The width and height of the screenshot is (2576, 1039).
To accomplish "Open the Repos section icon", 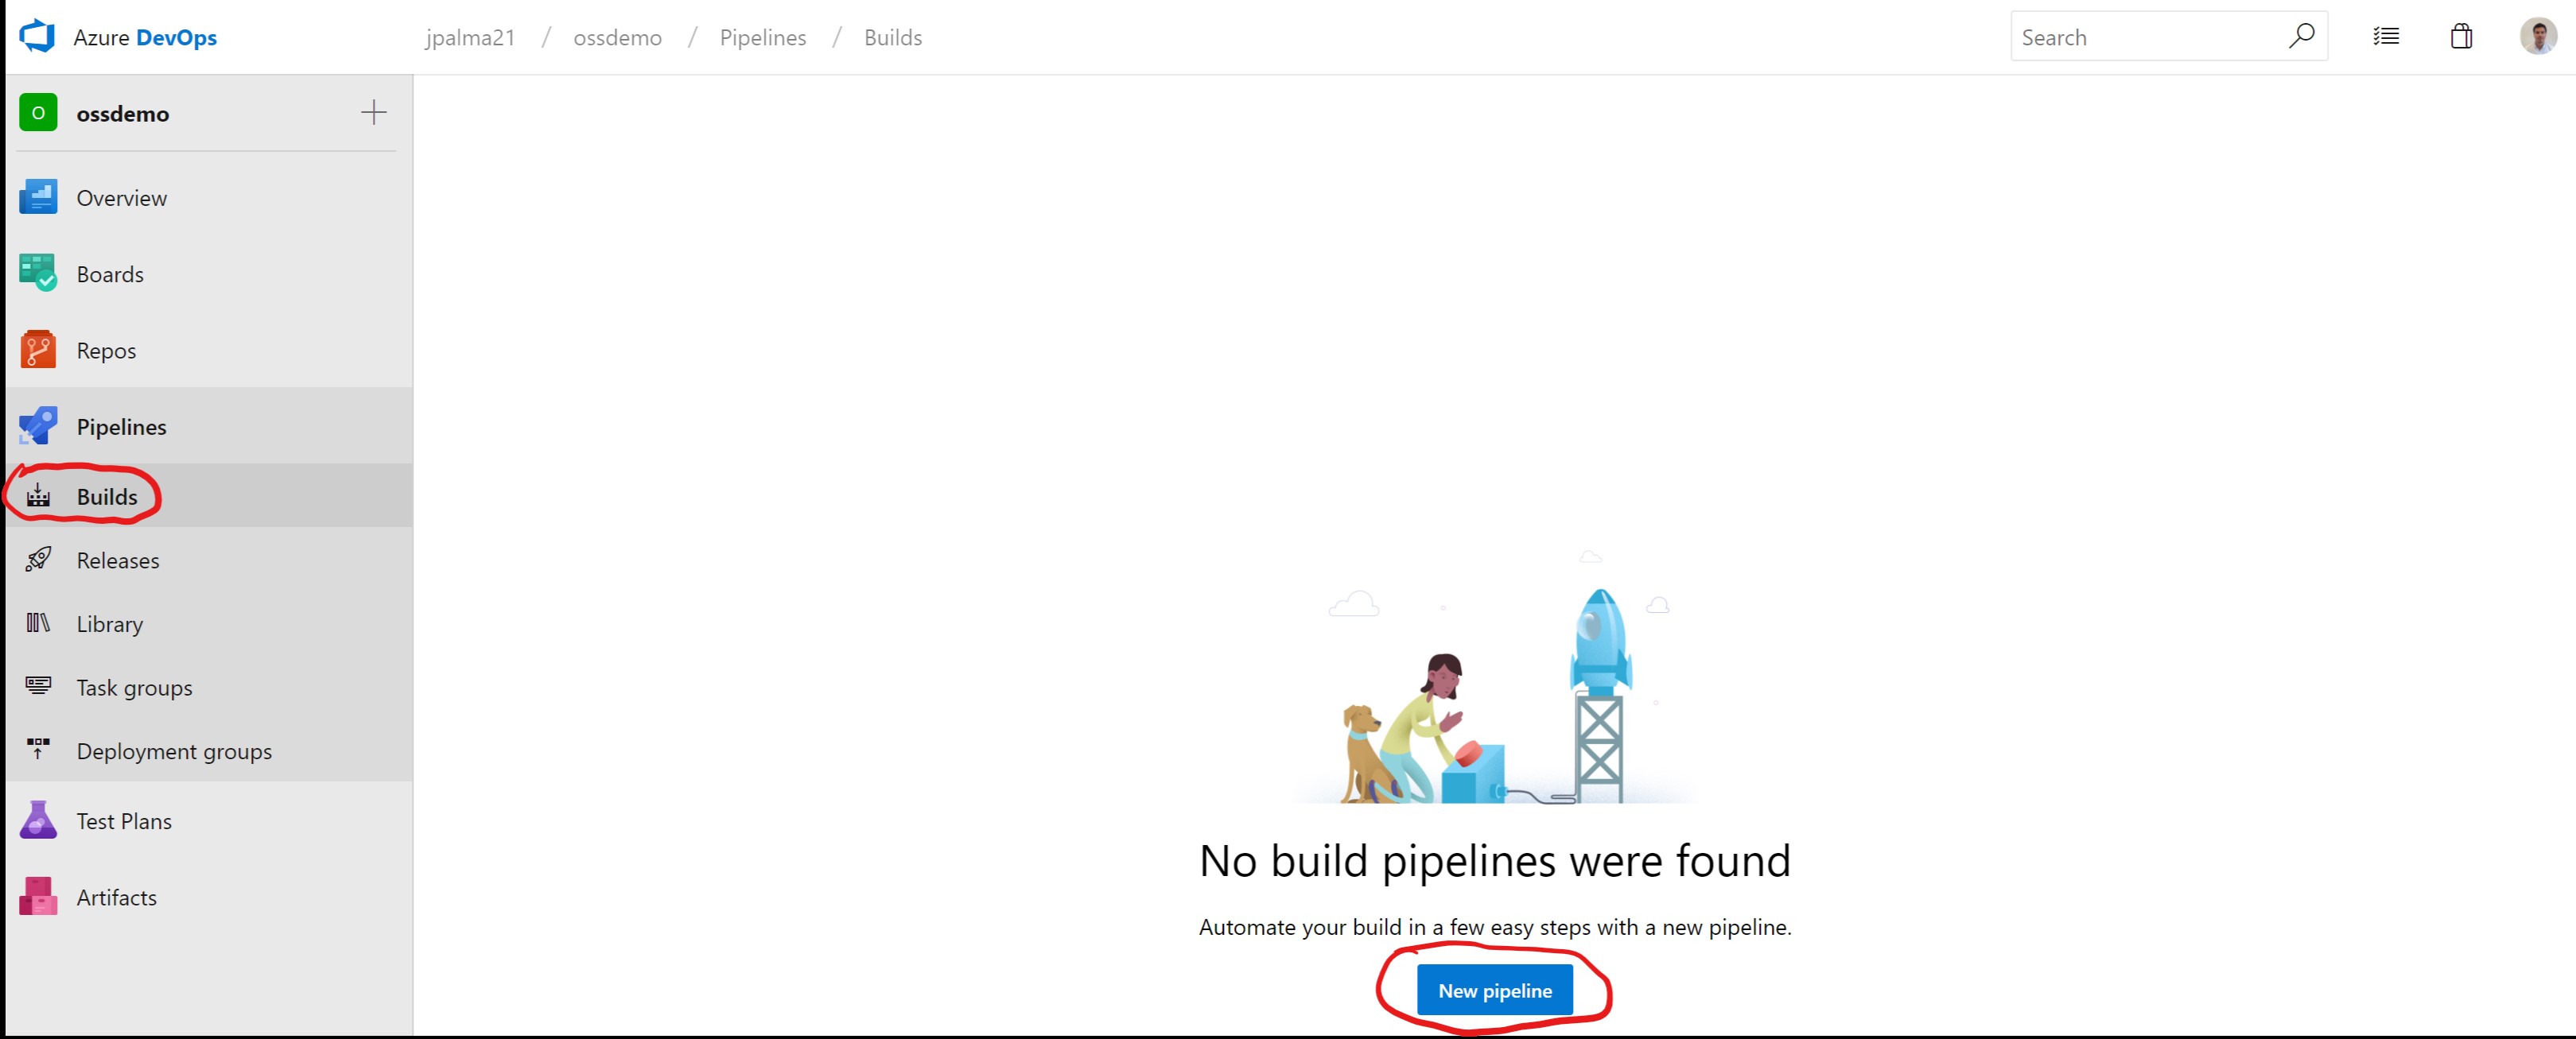I will [38, 350].
